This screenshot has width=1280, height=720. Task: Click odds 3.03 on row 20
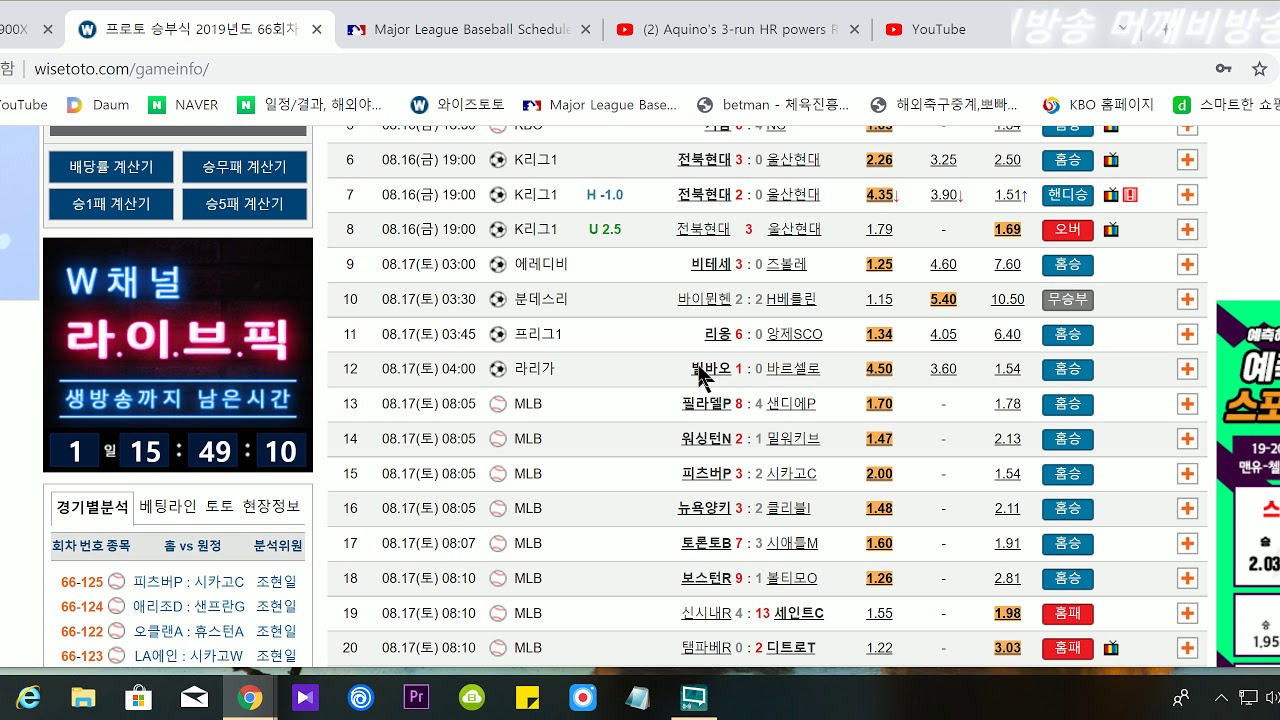(x=1007, y=648)
